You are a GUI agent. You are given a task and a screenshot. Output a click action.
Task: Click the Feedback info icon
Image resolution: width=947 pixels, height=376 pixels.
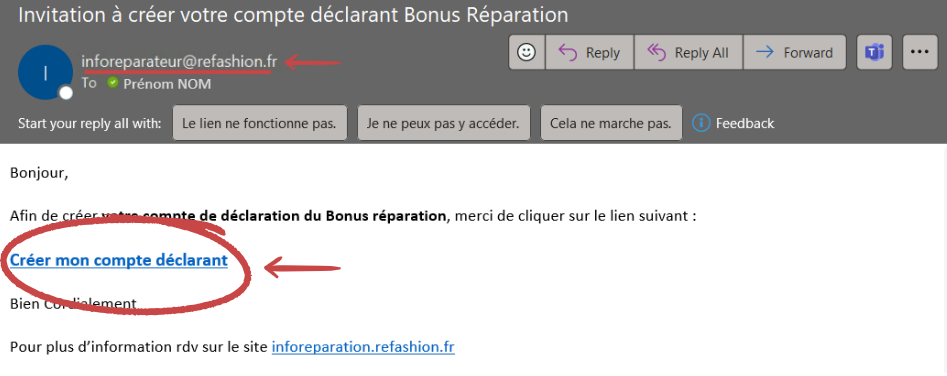pyautogui.click(x=701, y=123)
